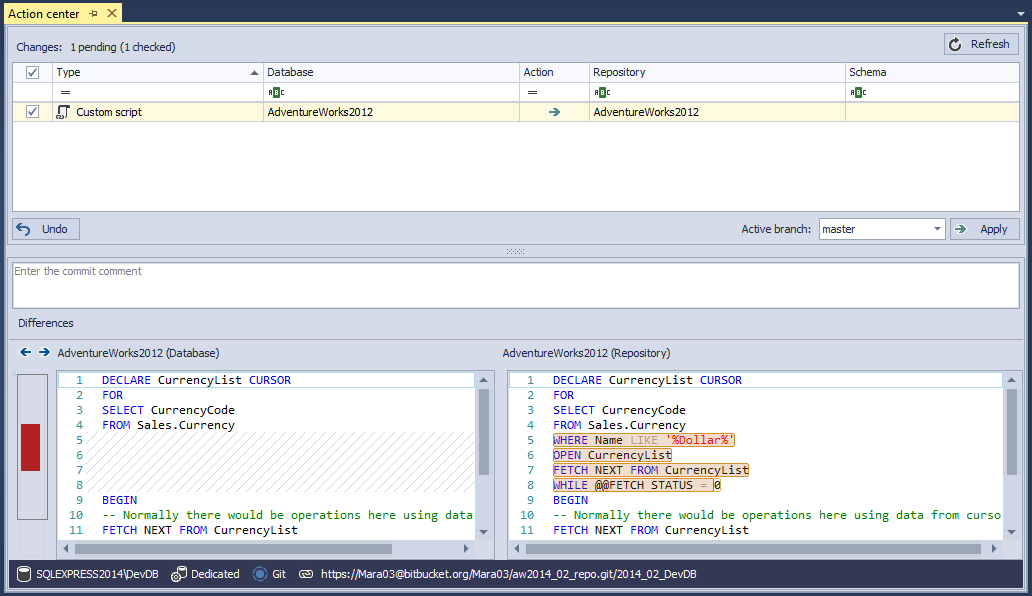Click the Undo button
The width and height of the screenshot is (1032, 596).
[45, 229]
